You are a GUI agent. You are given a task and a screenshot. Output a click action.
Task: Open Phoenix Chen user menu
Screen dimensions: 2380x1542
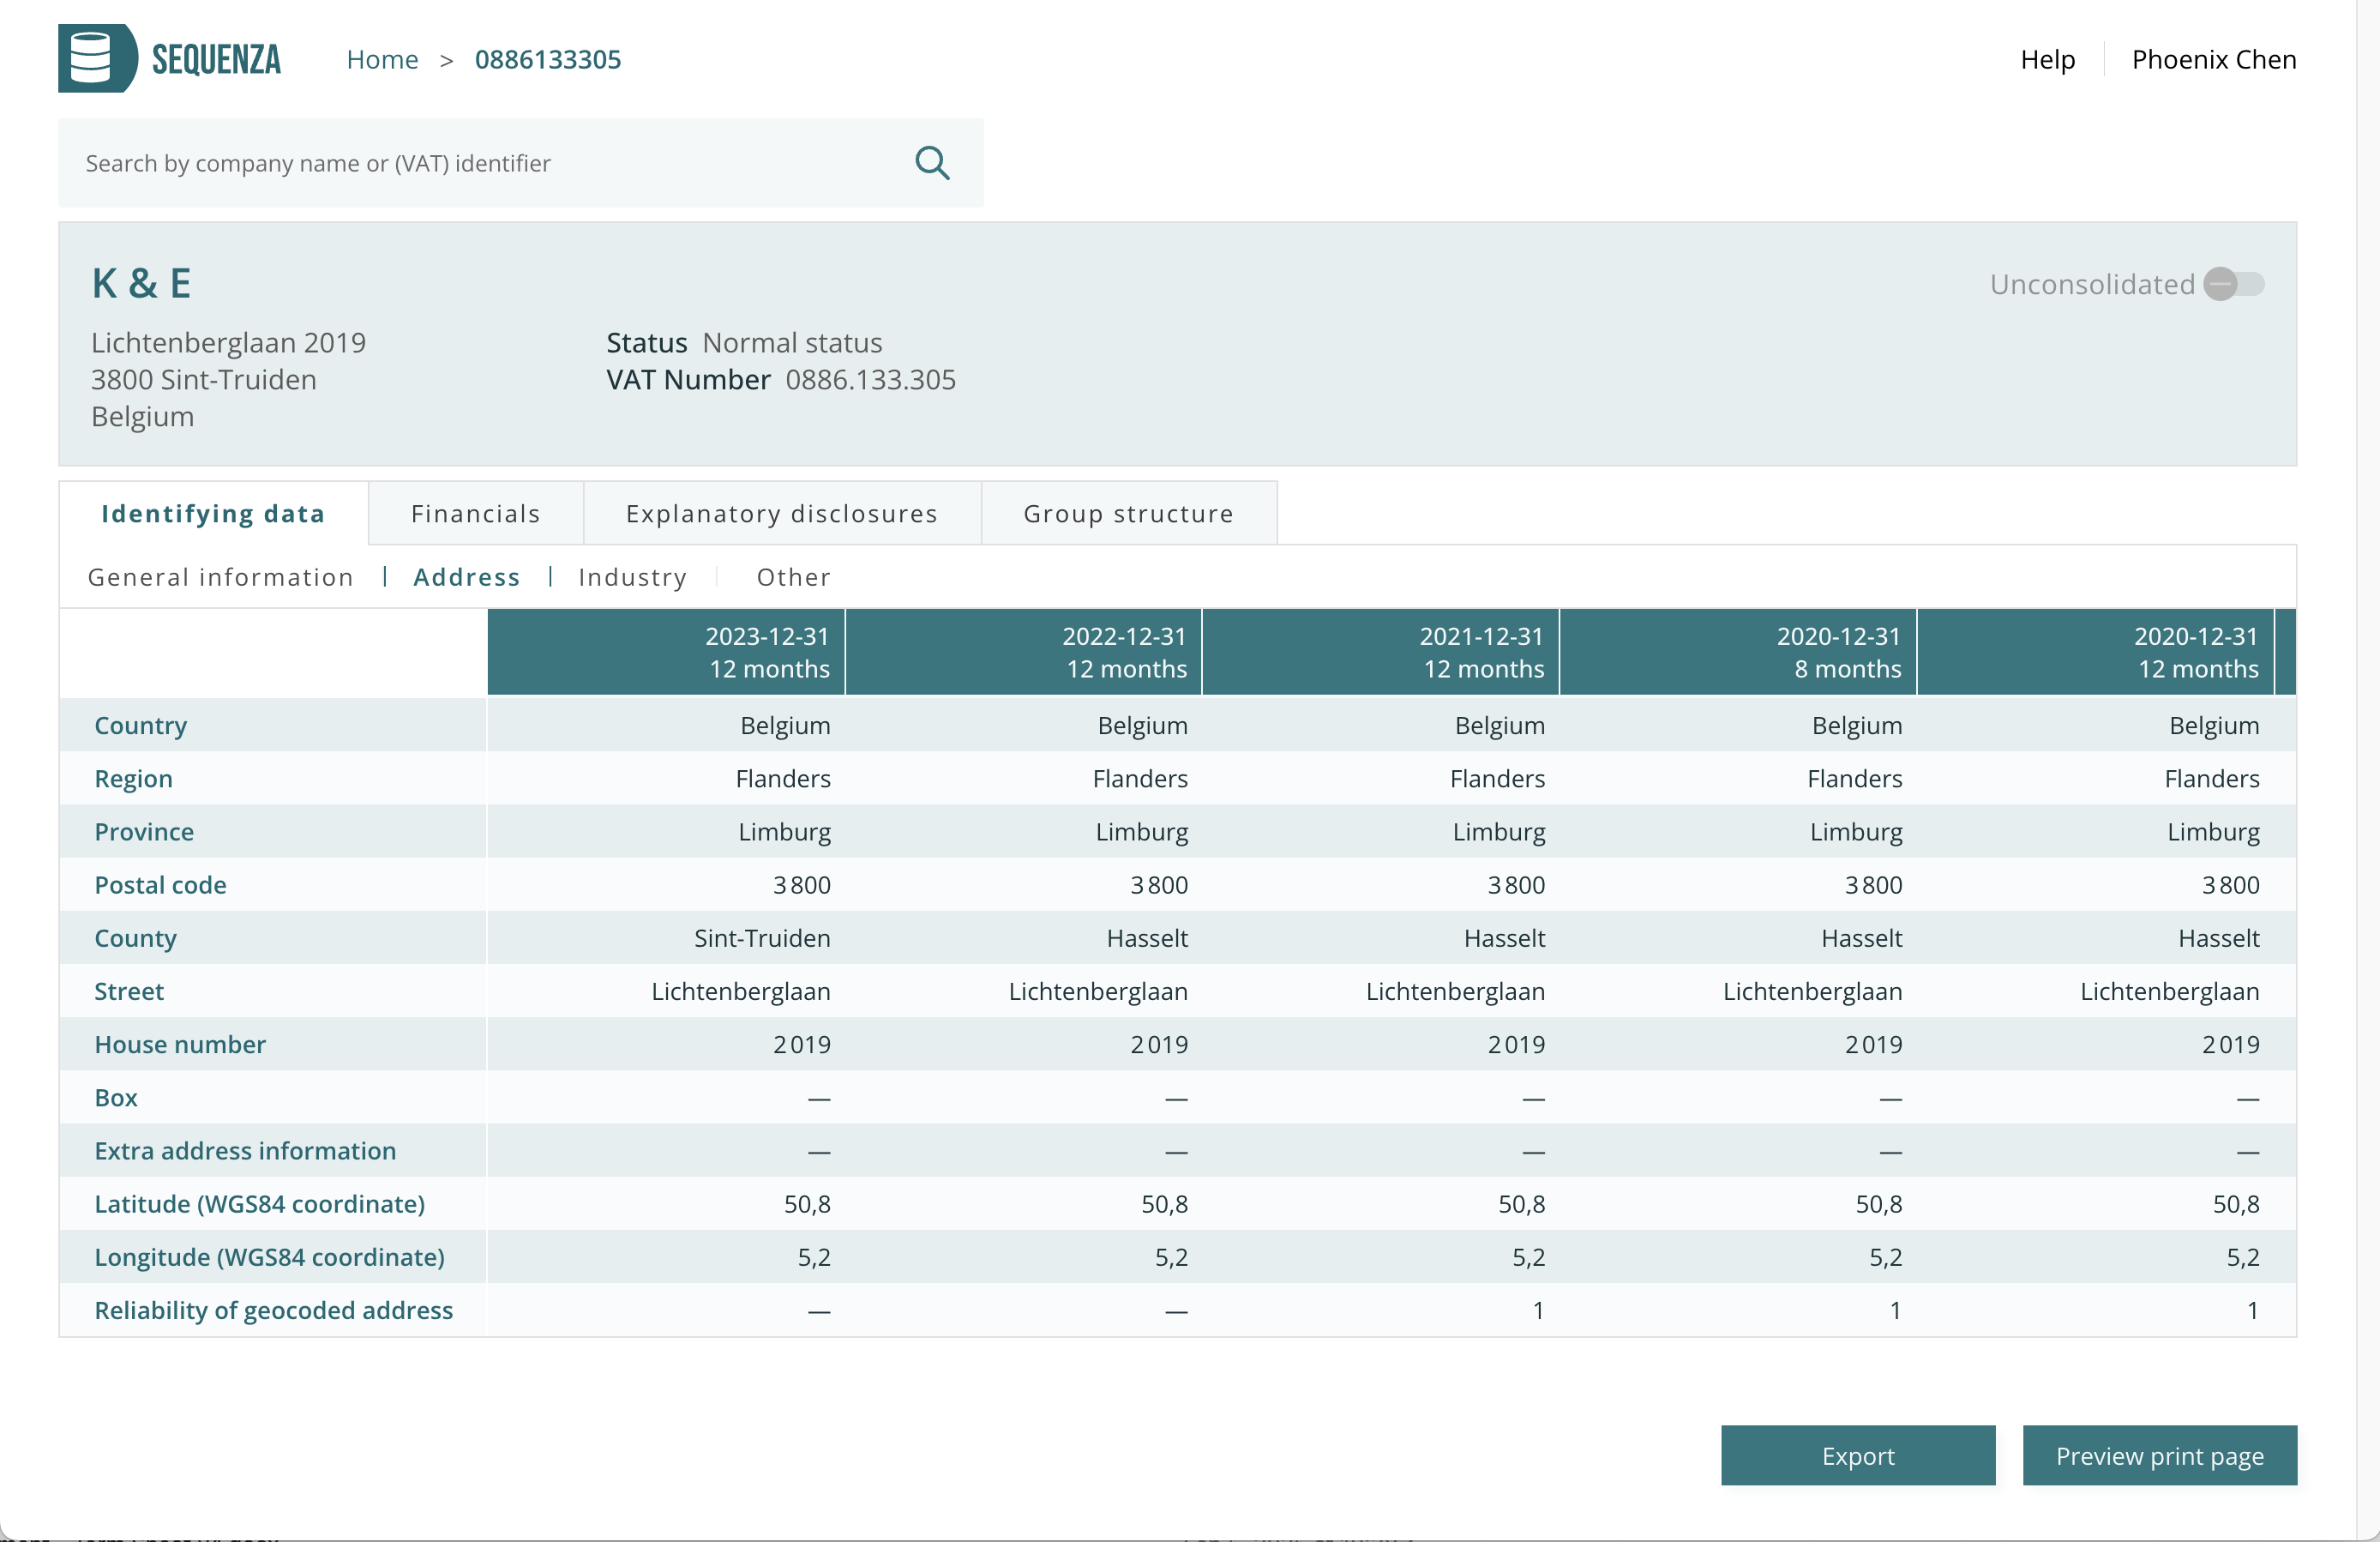coord(2213,59)
